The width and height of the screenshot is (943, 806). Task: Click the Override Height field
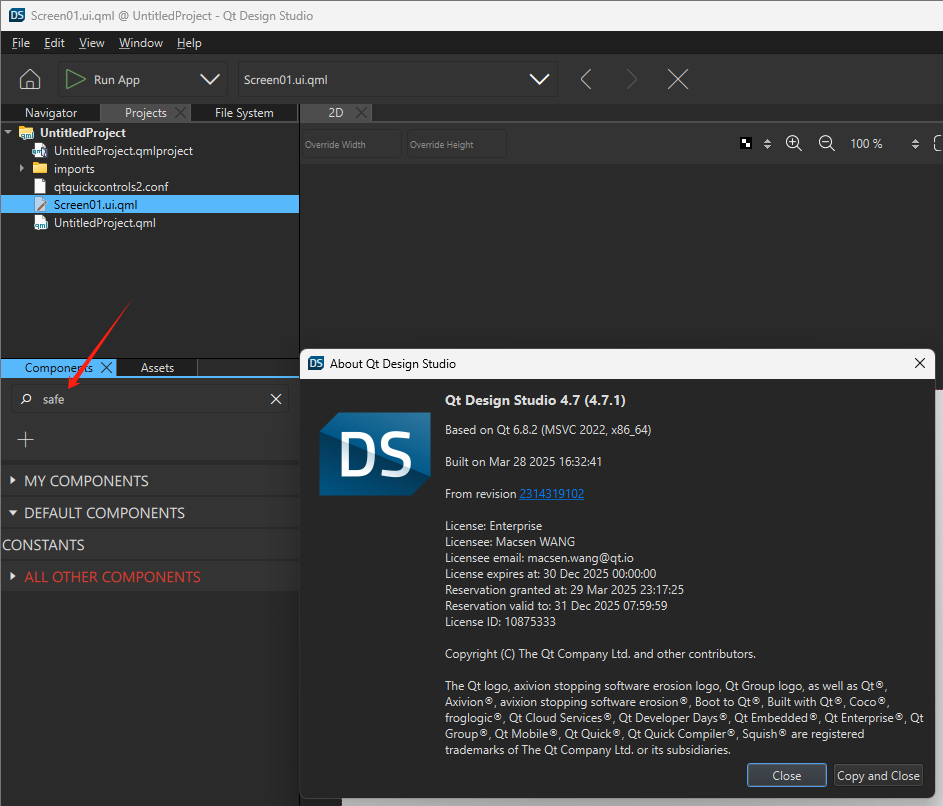[x=456, y=144]
